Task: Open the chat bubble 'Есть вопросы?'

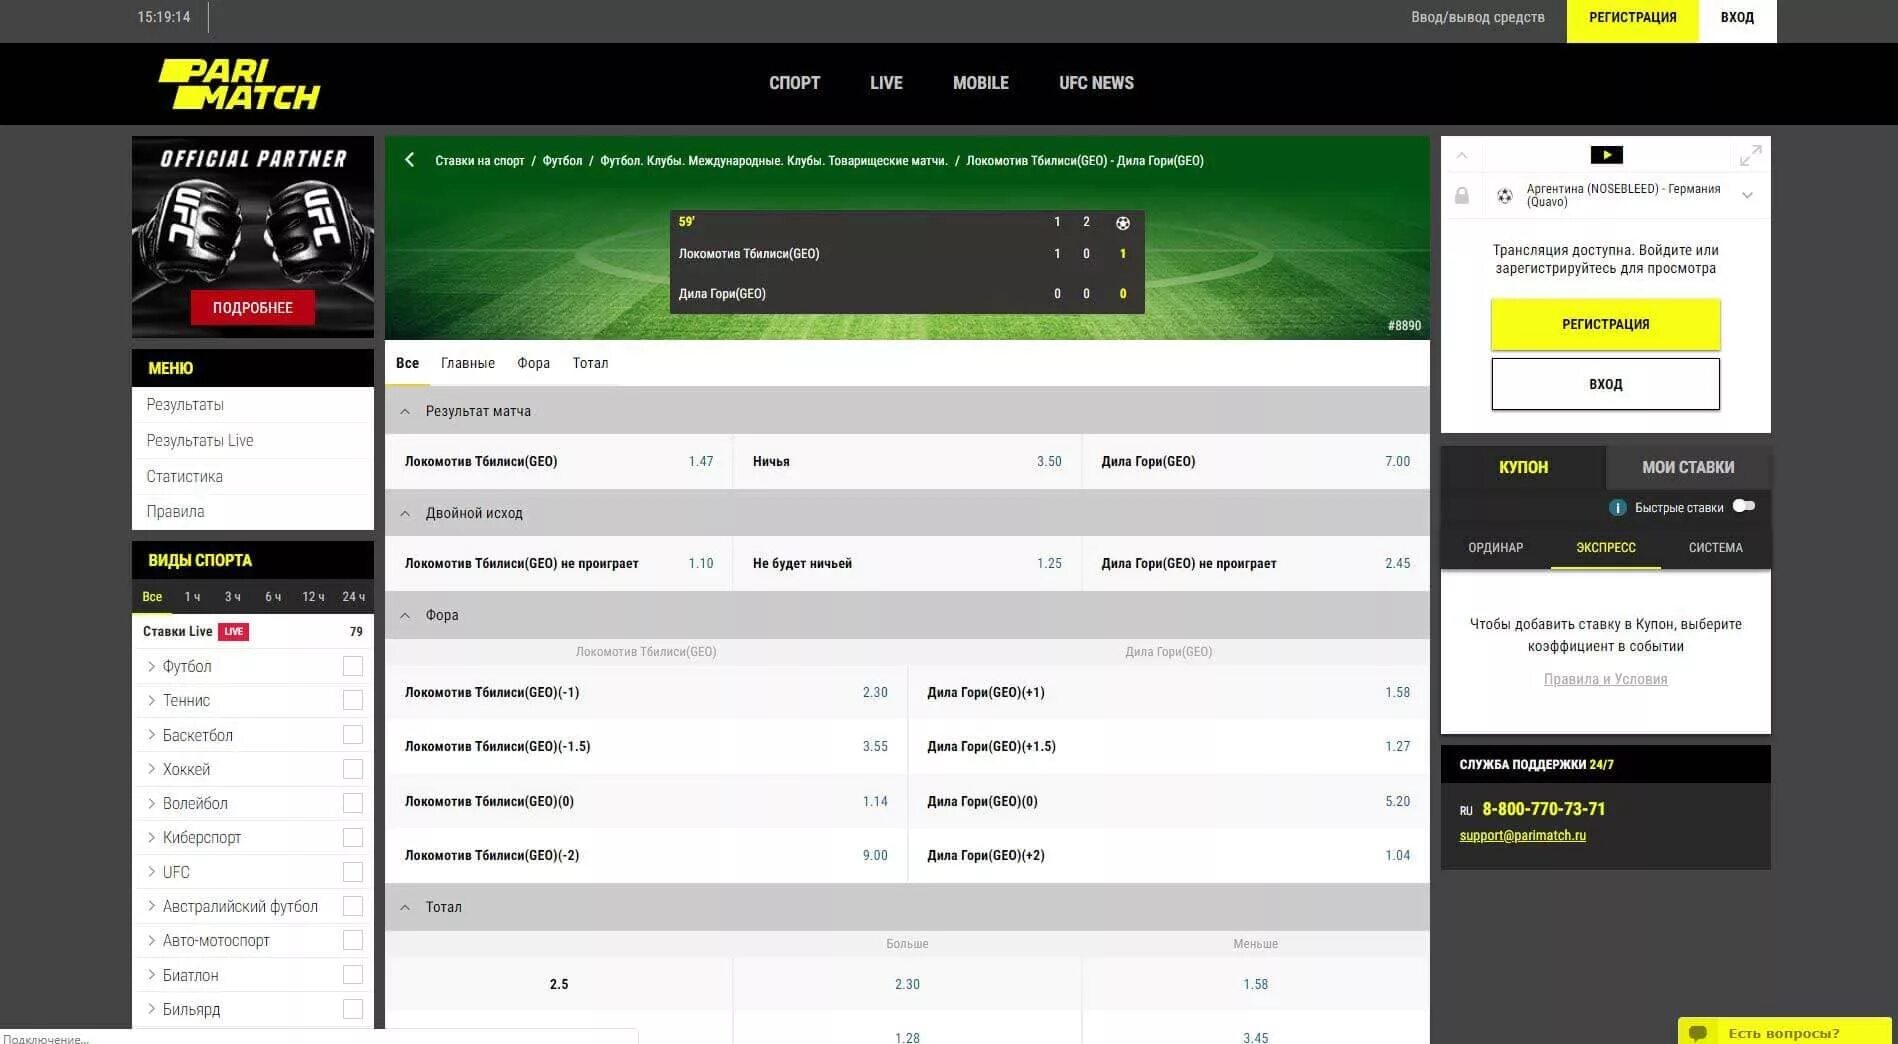Action: (1784, 1033)
